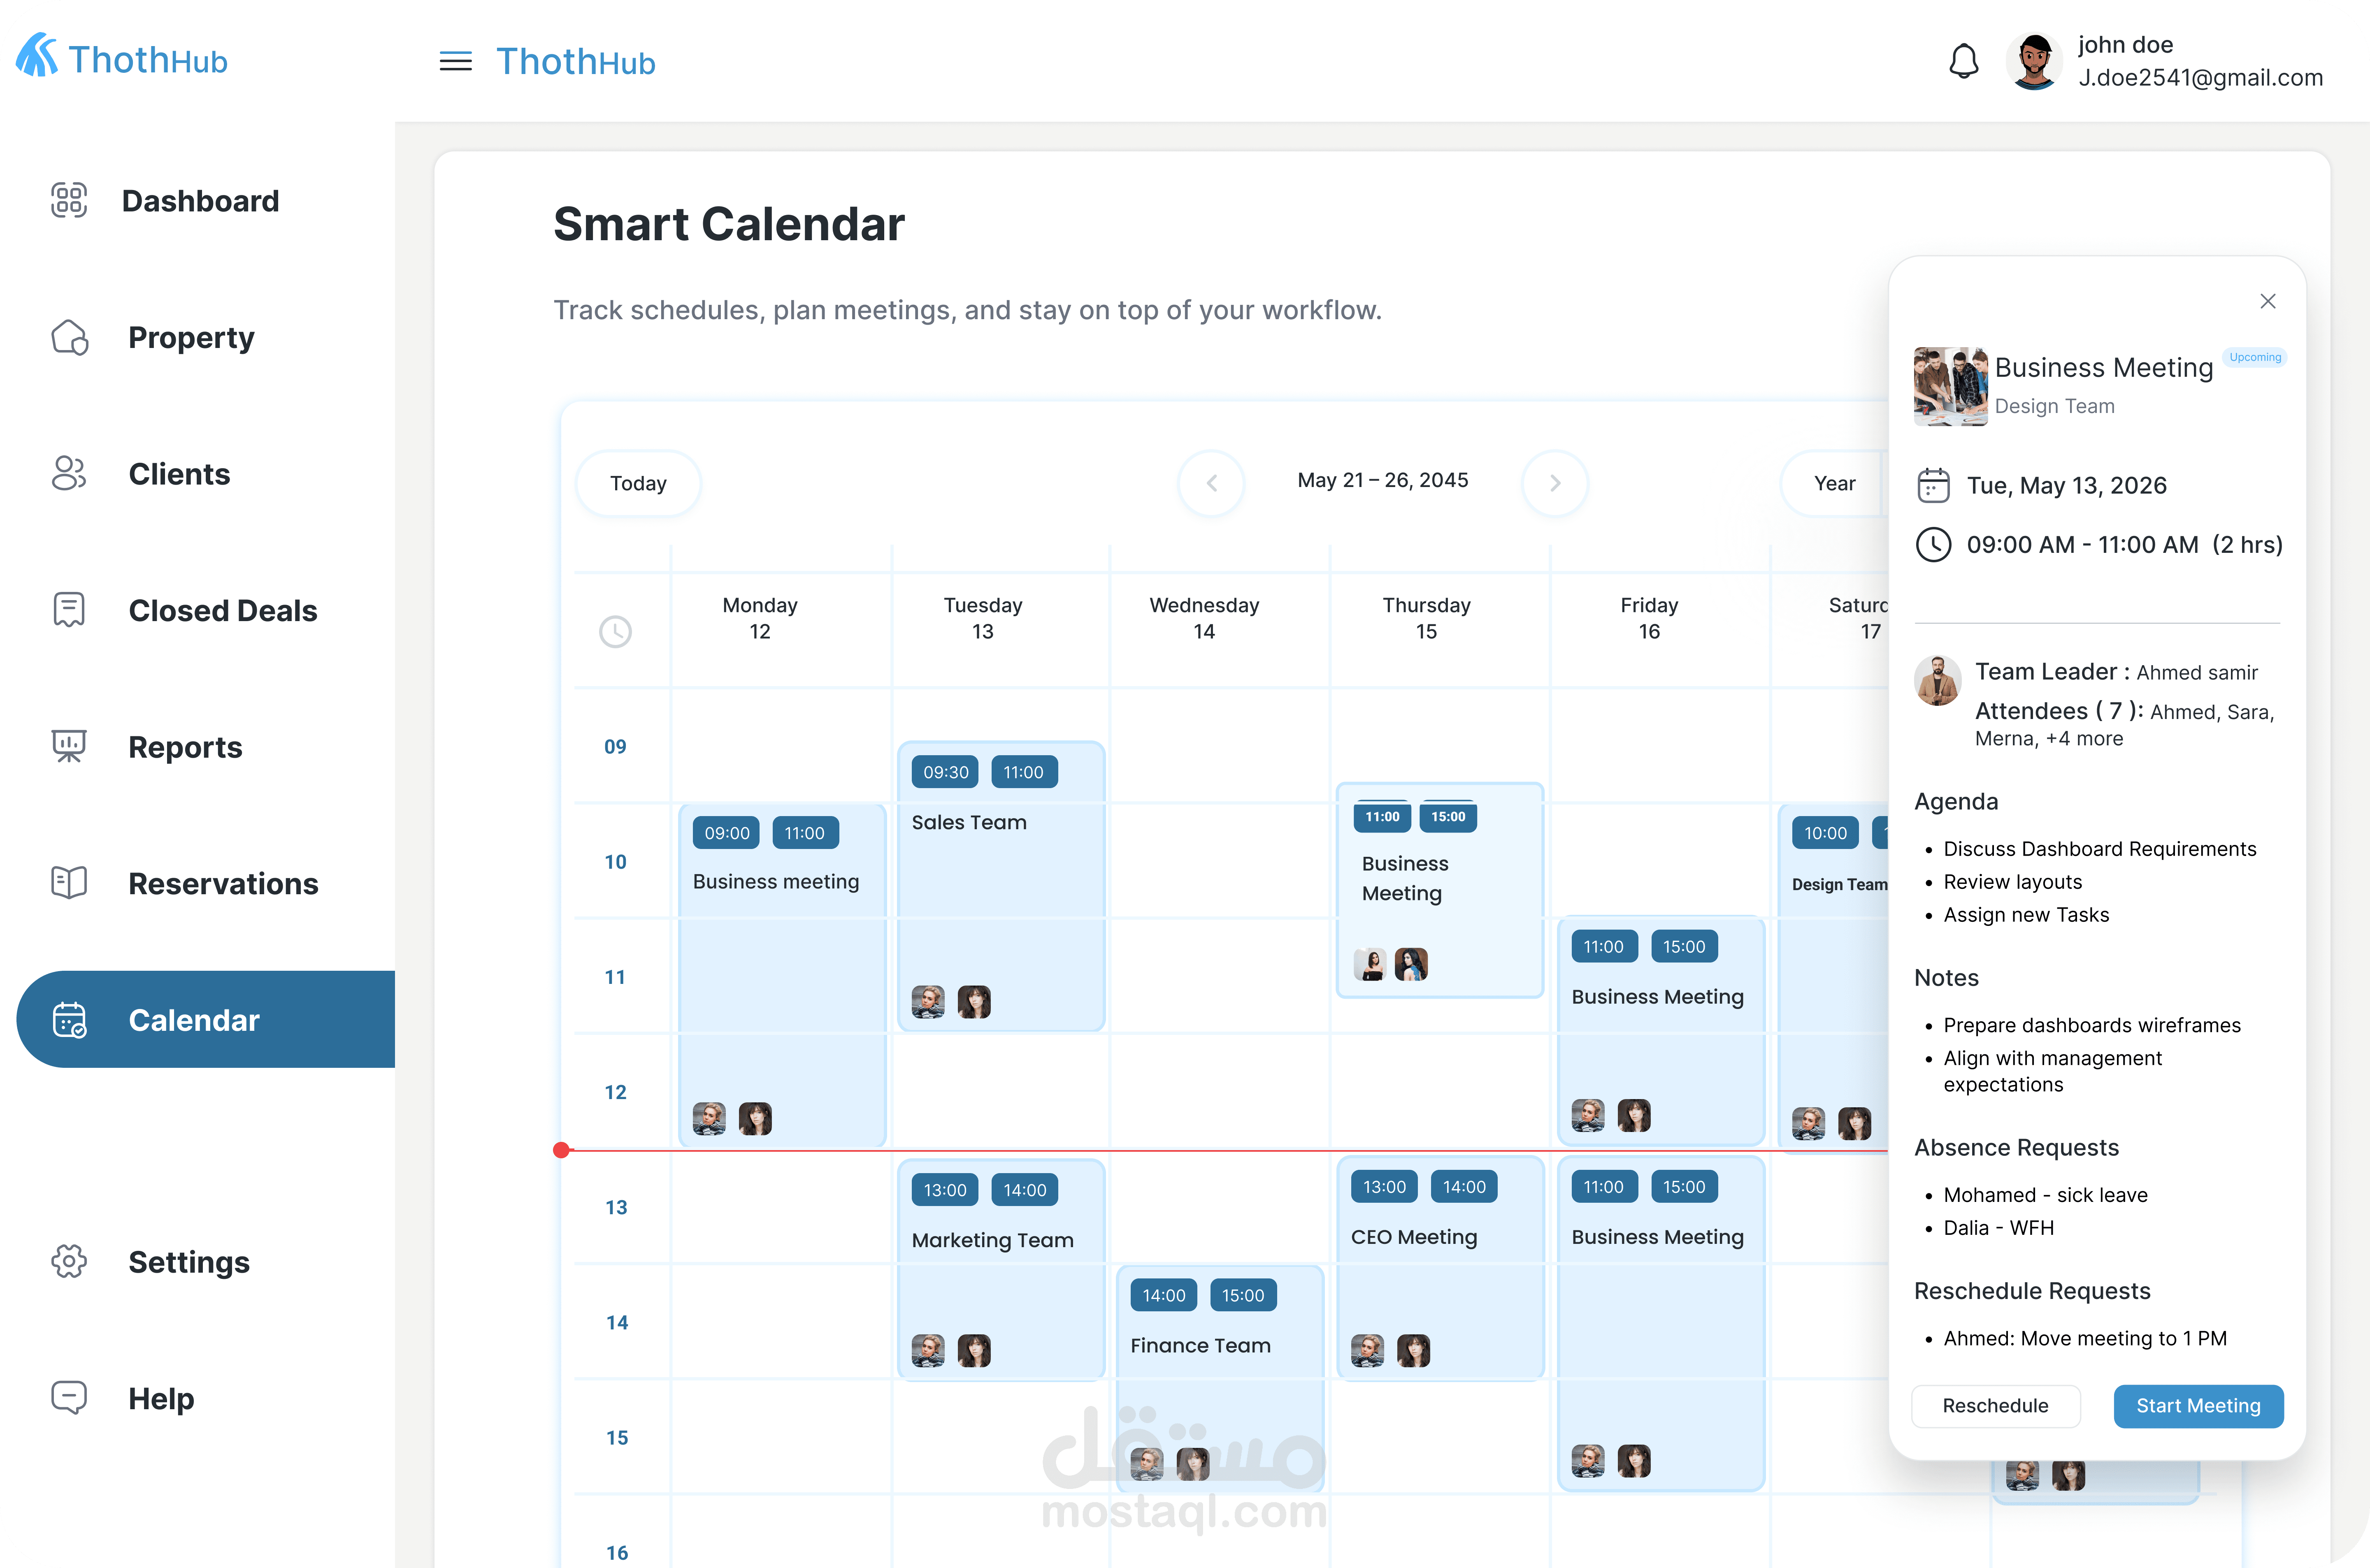Open the notifications bell
This screenshot has width=2370, height=1568.
(x=1963, y=62)
